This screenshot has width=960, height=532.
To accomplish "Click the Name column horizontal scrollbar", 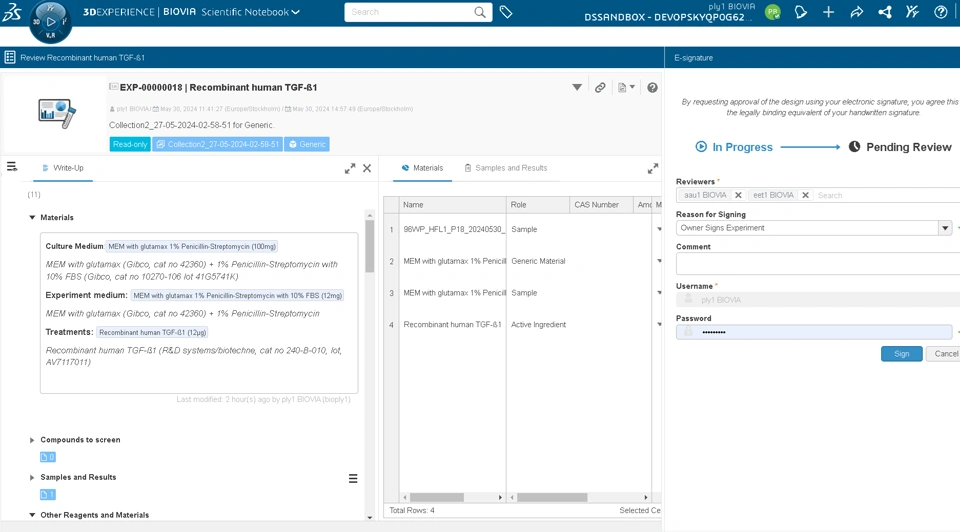I will tap(437, 498).
